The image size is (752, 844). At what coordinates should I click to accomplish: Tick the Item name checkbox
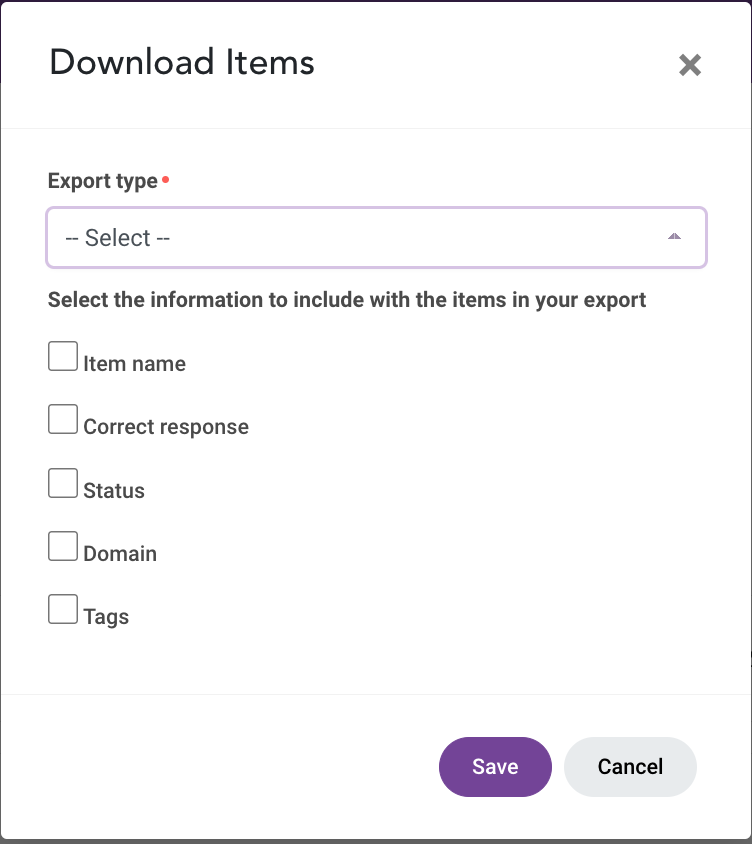coord(63,356)
